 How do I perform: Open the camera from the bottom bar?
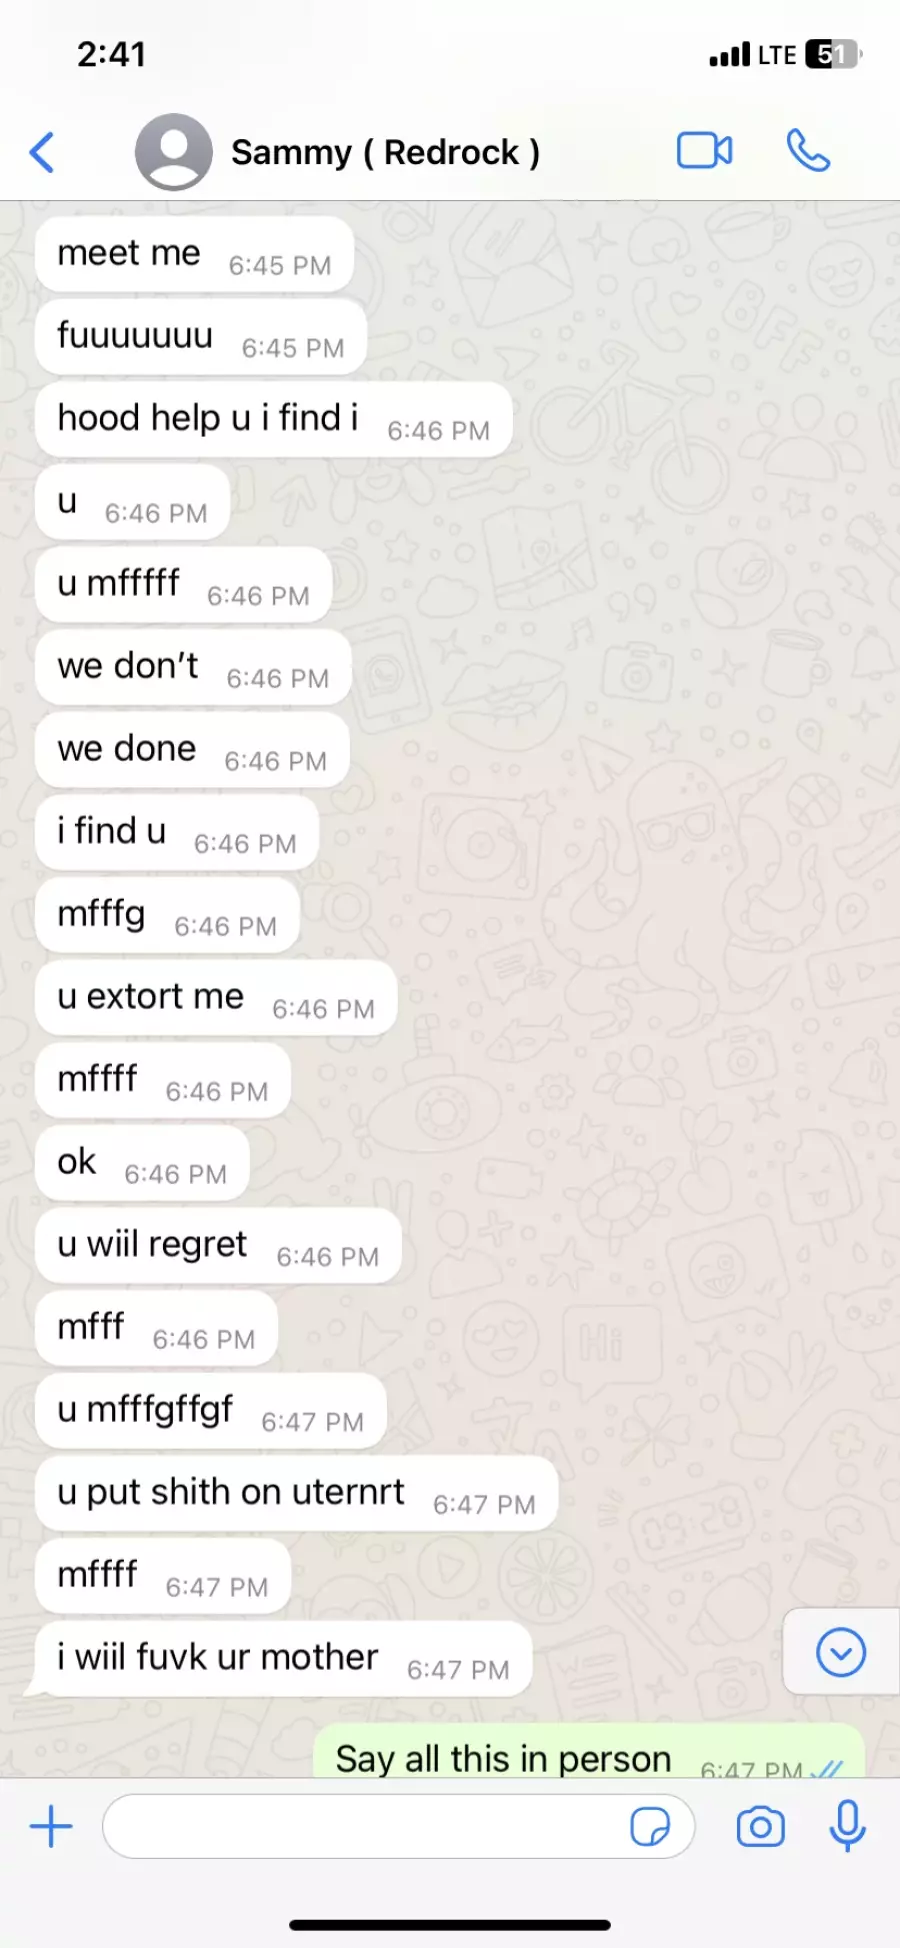[761, 1827]
